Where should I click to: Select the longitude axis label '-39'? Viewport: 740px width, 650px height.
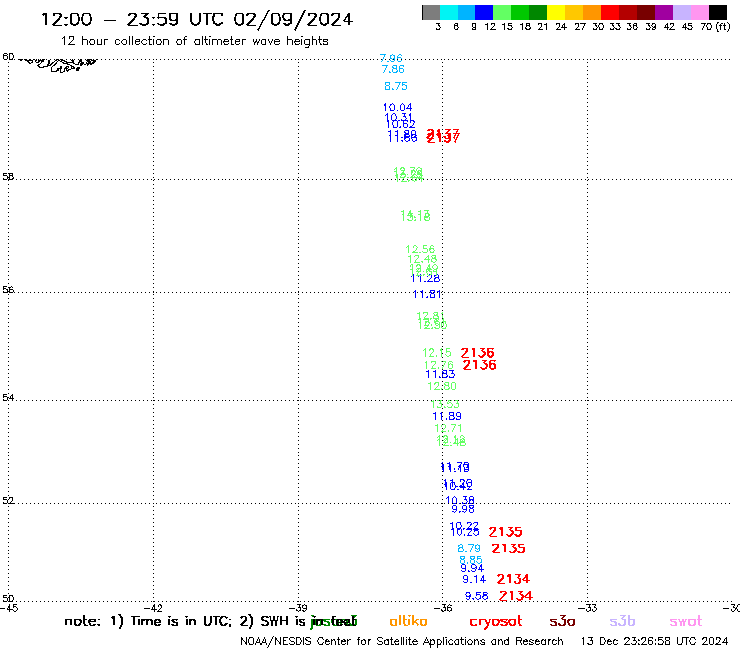(x=298, y=608)
